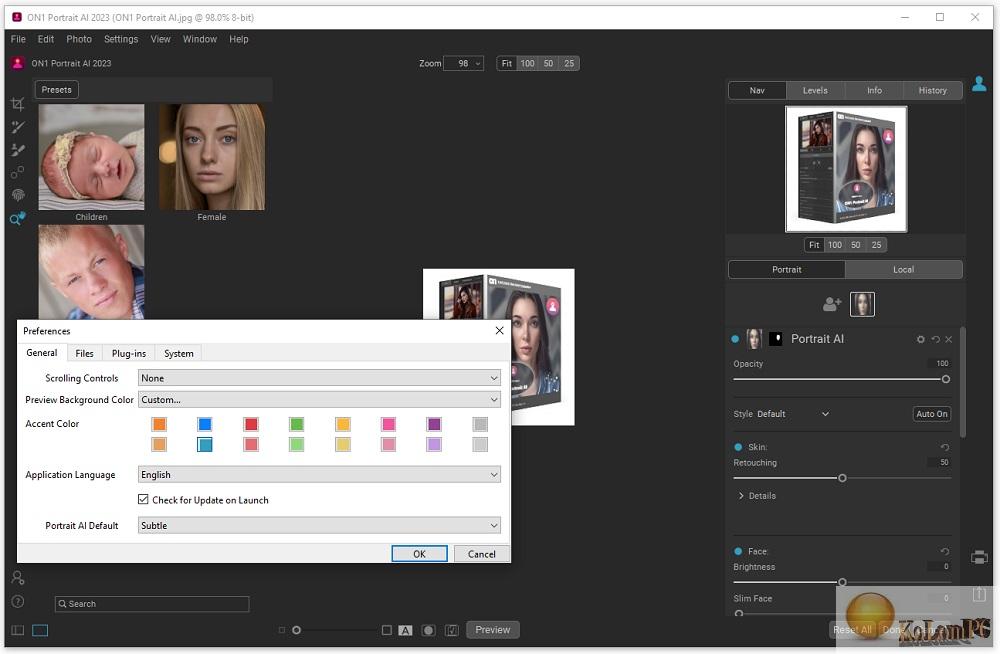
Task: Select the clone stamp brush tool
Action: 18,150
